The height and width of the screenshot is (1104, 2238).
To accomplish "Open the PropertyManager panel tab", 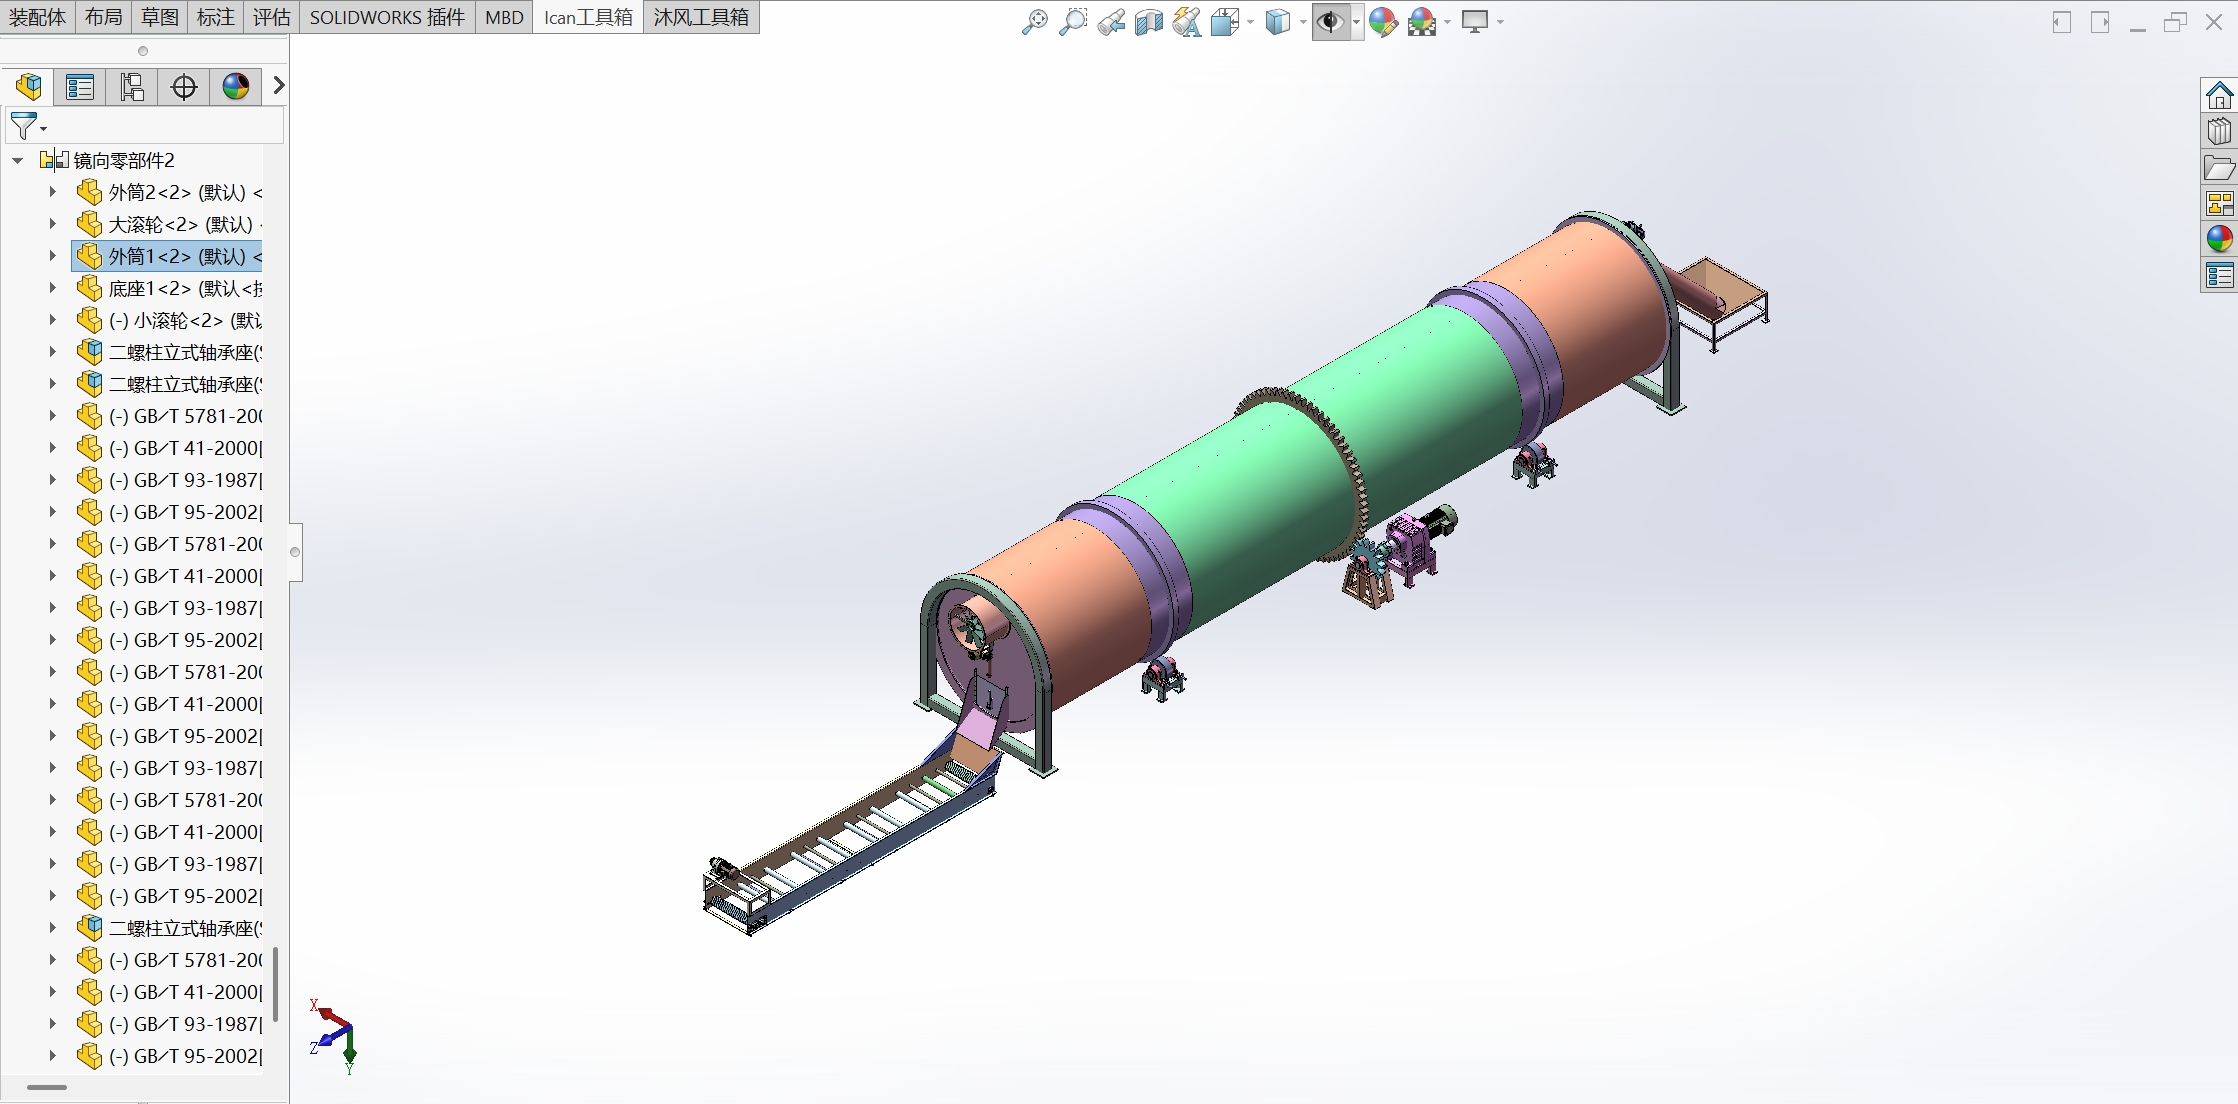I will tap(80, 87).
